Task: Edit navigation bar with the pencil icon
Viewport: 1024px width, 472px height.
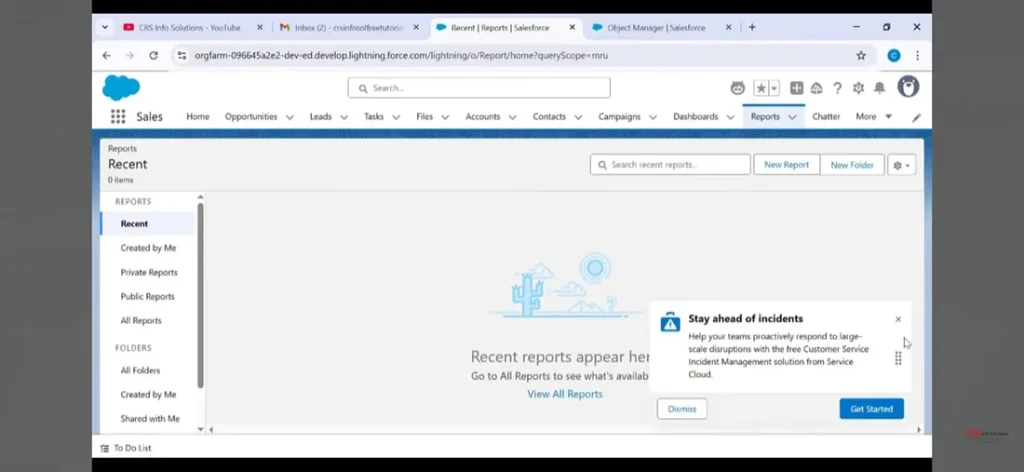Action: point(916,117)
